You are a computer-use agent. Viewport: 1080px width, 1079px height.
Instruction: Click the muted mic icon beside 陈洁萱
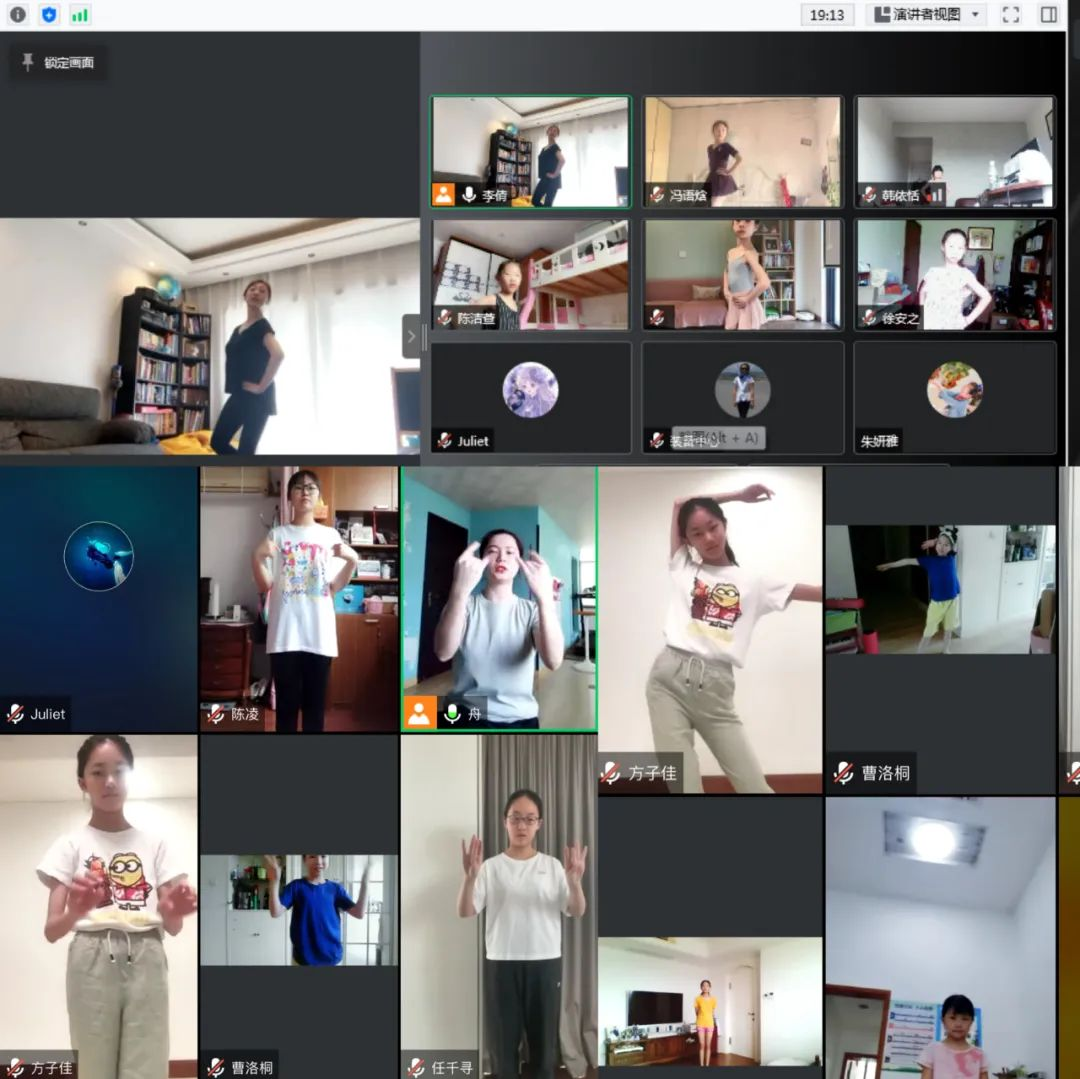click(444, 317)
